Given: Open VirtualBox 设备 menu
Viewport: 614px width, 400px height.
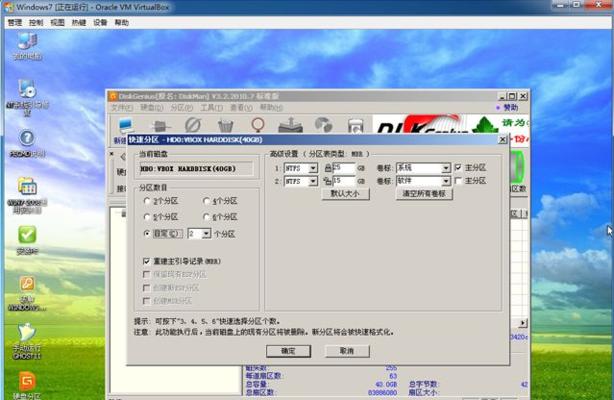Looking at the screenshot, I should point(100,23).
